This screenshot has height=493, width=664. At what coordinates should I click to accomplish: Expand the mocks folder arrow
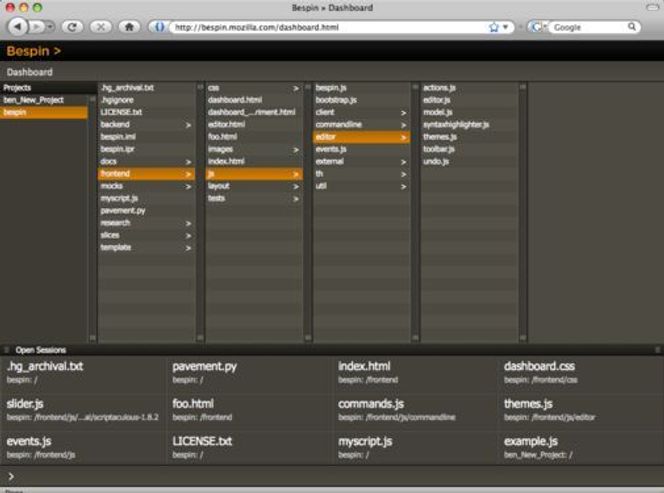point(188,186)
